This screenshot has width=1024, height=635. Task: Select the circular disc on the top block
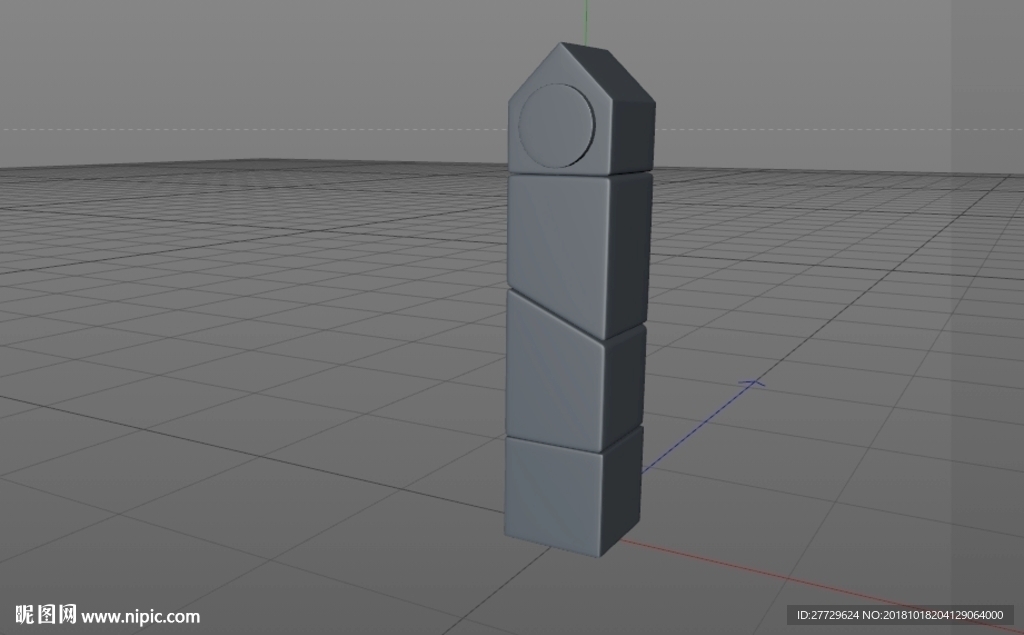(x=556, y=125)
